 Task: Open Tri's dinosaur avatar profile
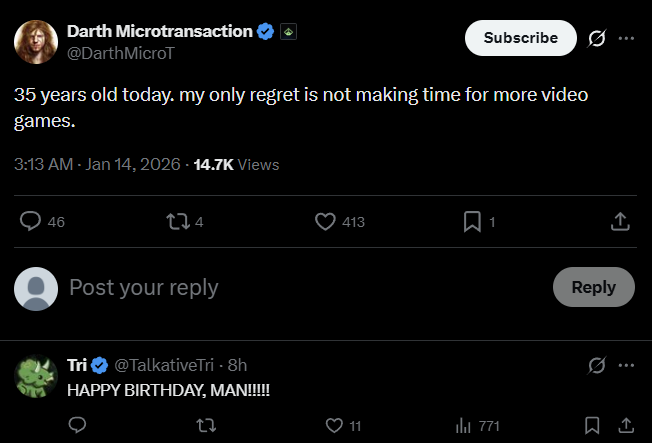click(x=35, y=377)
